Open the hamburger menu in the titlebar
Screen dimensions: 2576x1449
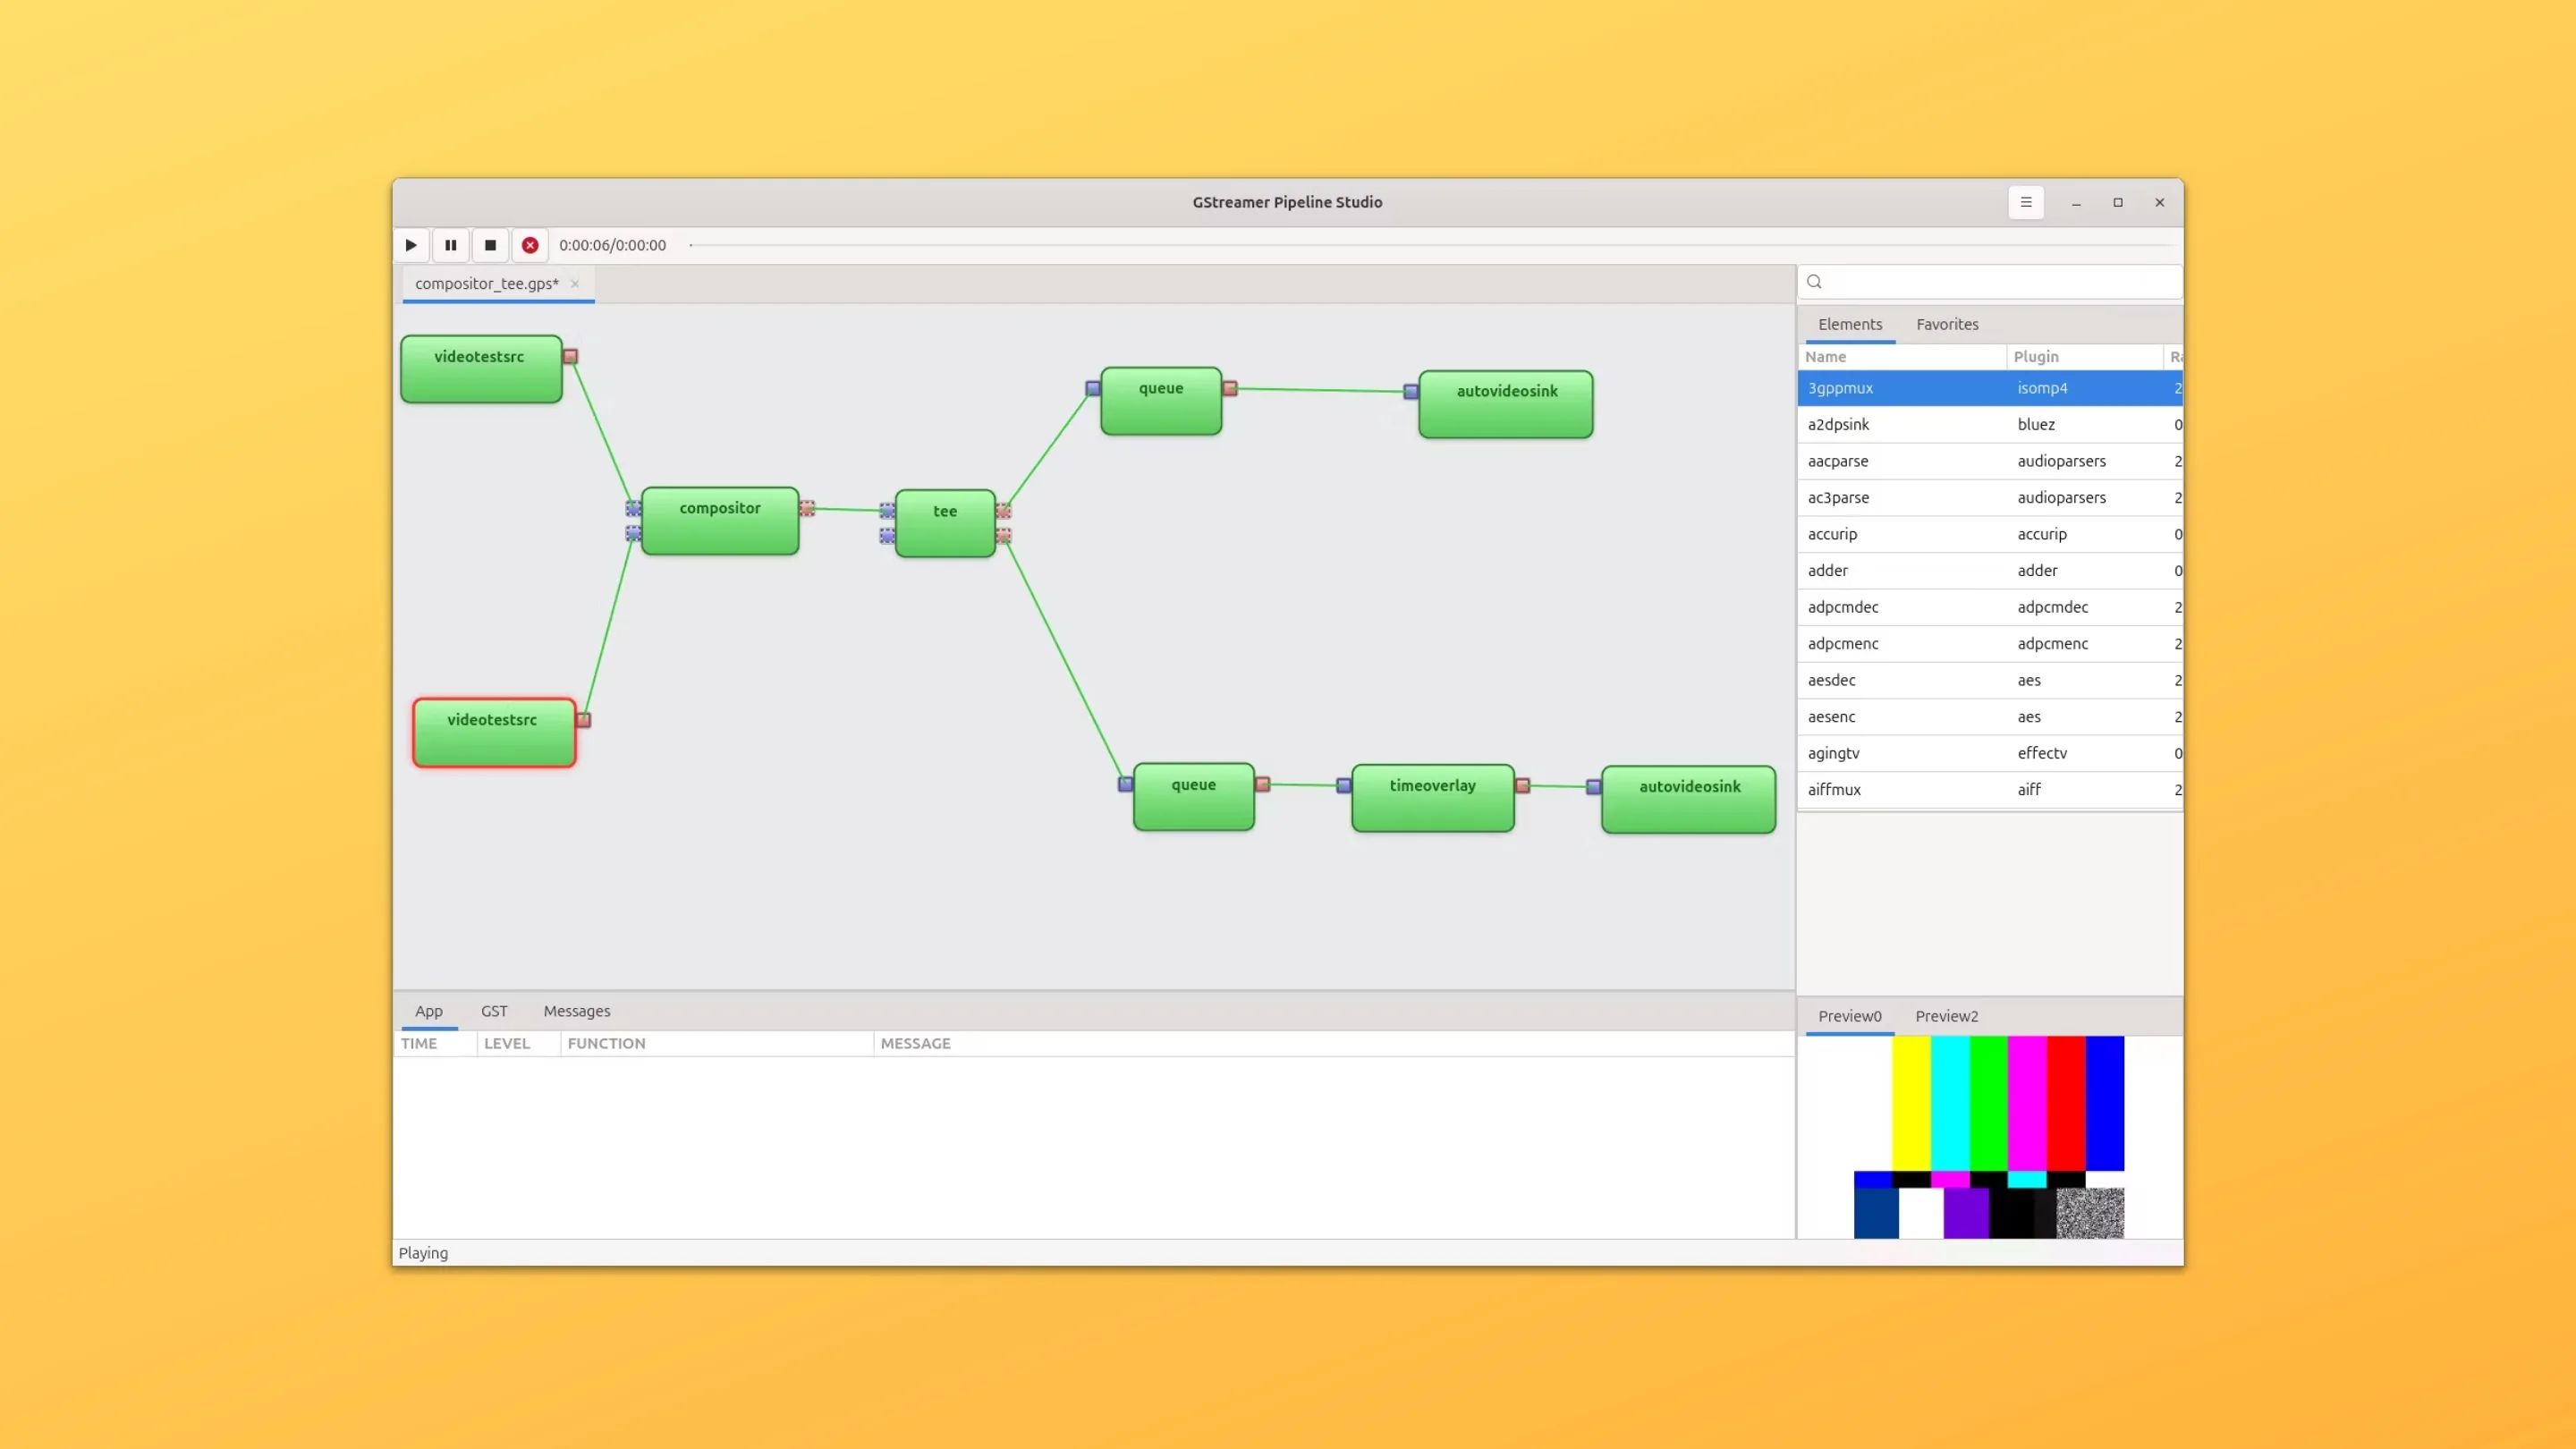point(2026,202)
